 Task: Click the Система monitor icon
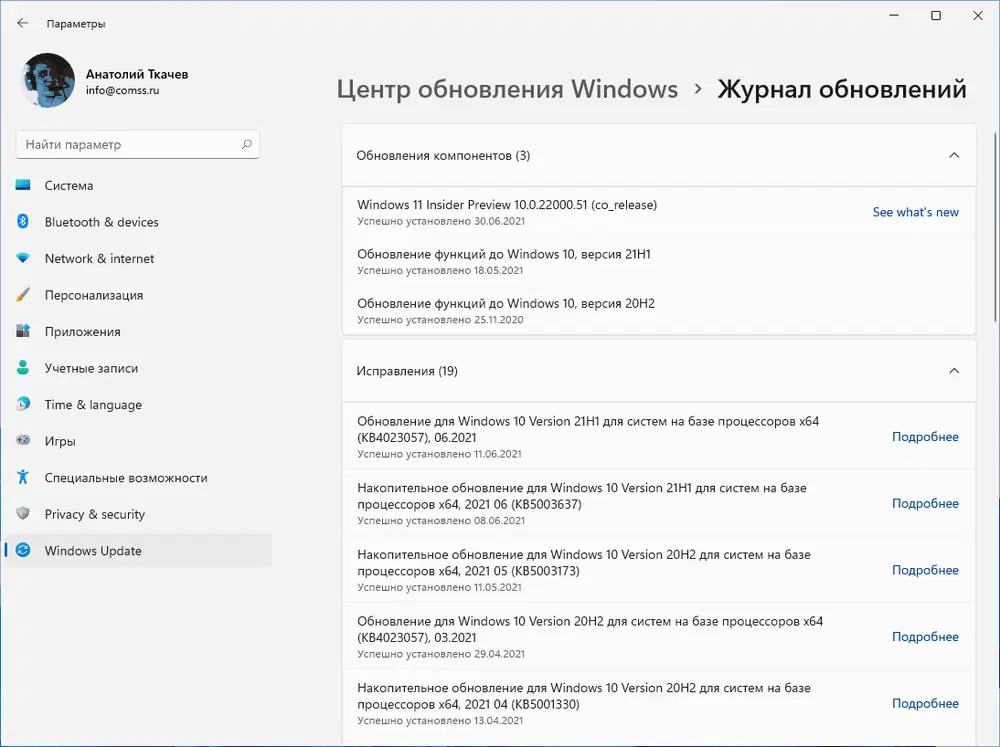point(23,185)
